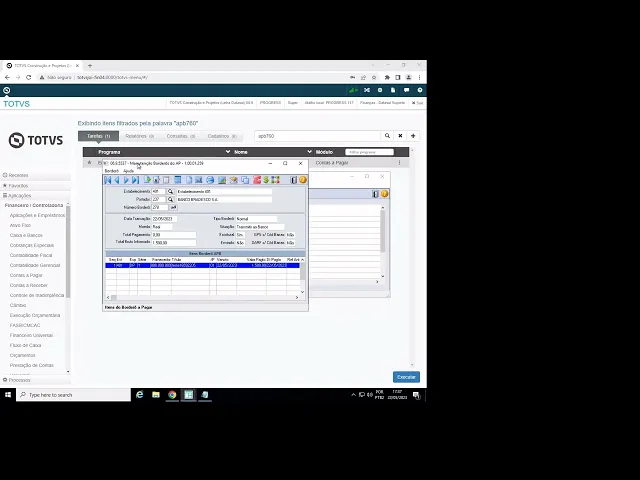Click the TOTVS round logo in header

(7, 90)
